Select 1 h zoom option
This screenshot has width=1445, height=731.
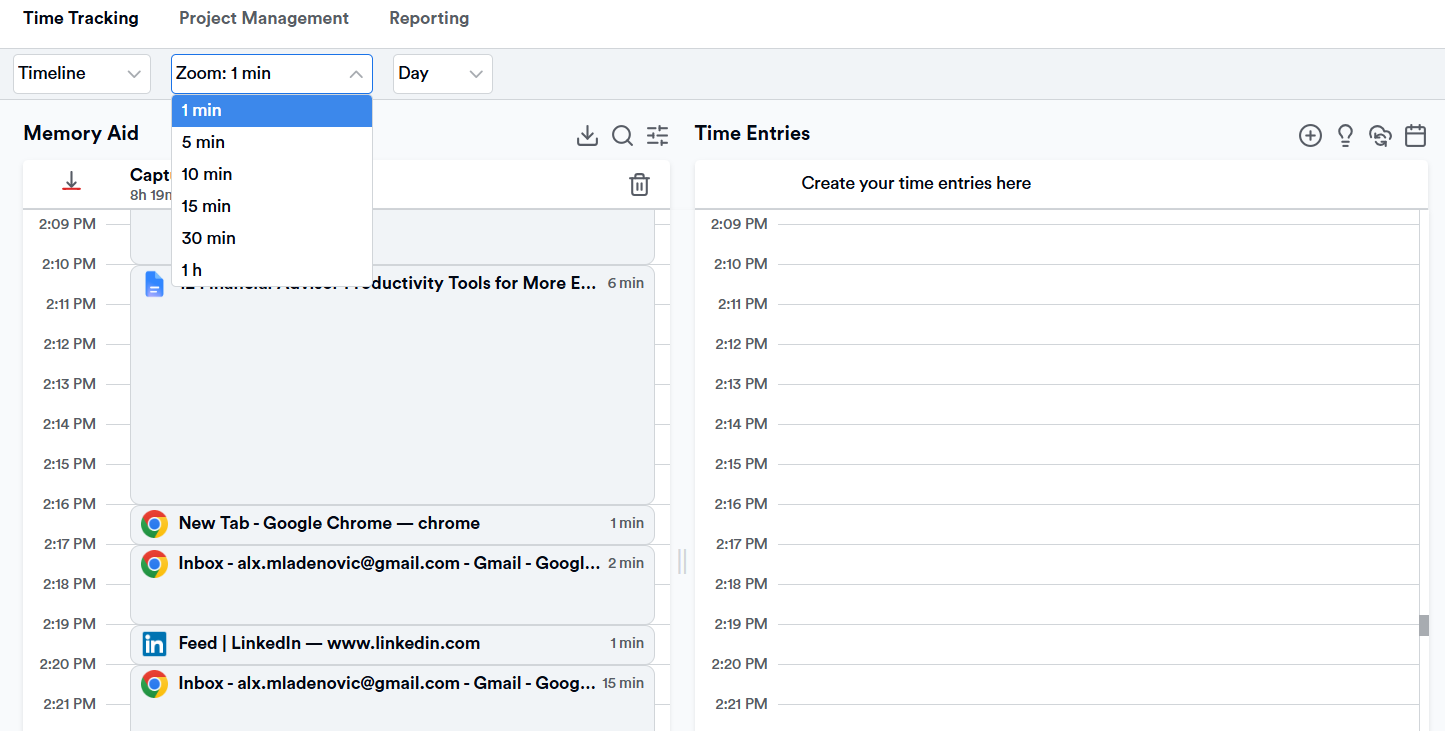click(272, 271)
